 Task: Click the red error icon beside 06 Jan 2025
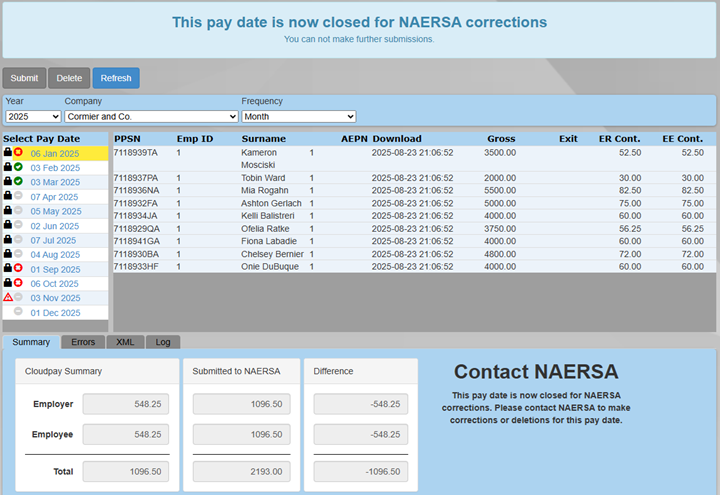(x=18, y=153)
